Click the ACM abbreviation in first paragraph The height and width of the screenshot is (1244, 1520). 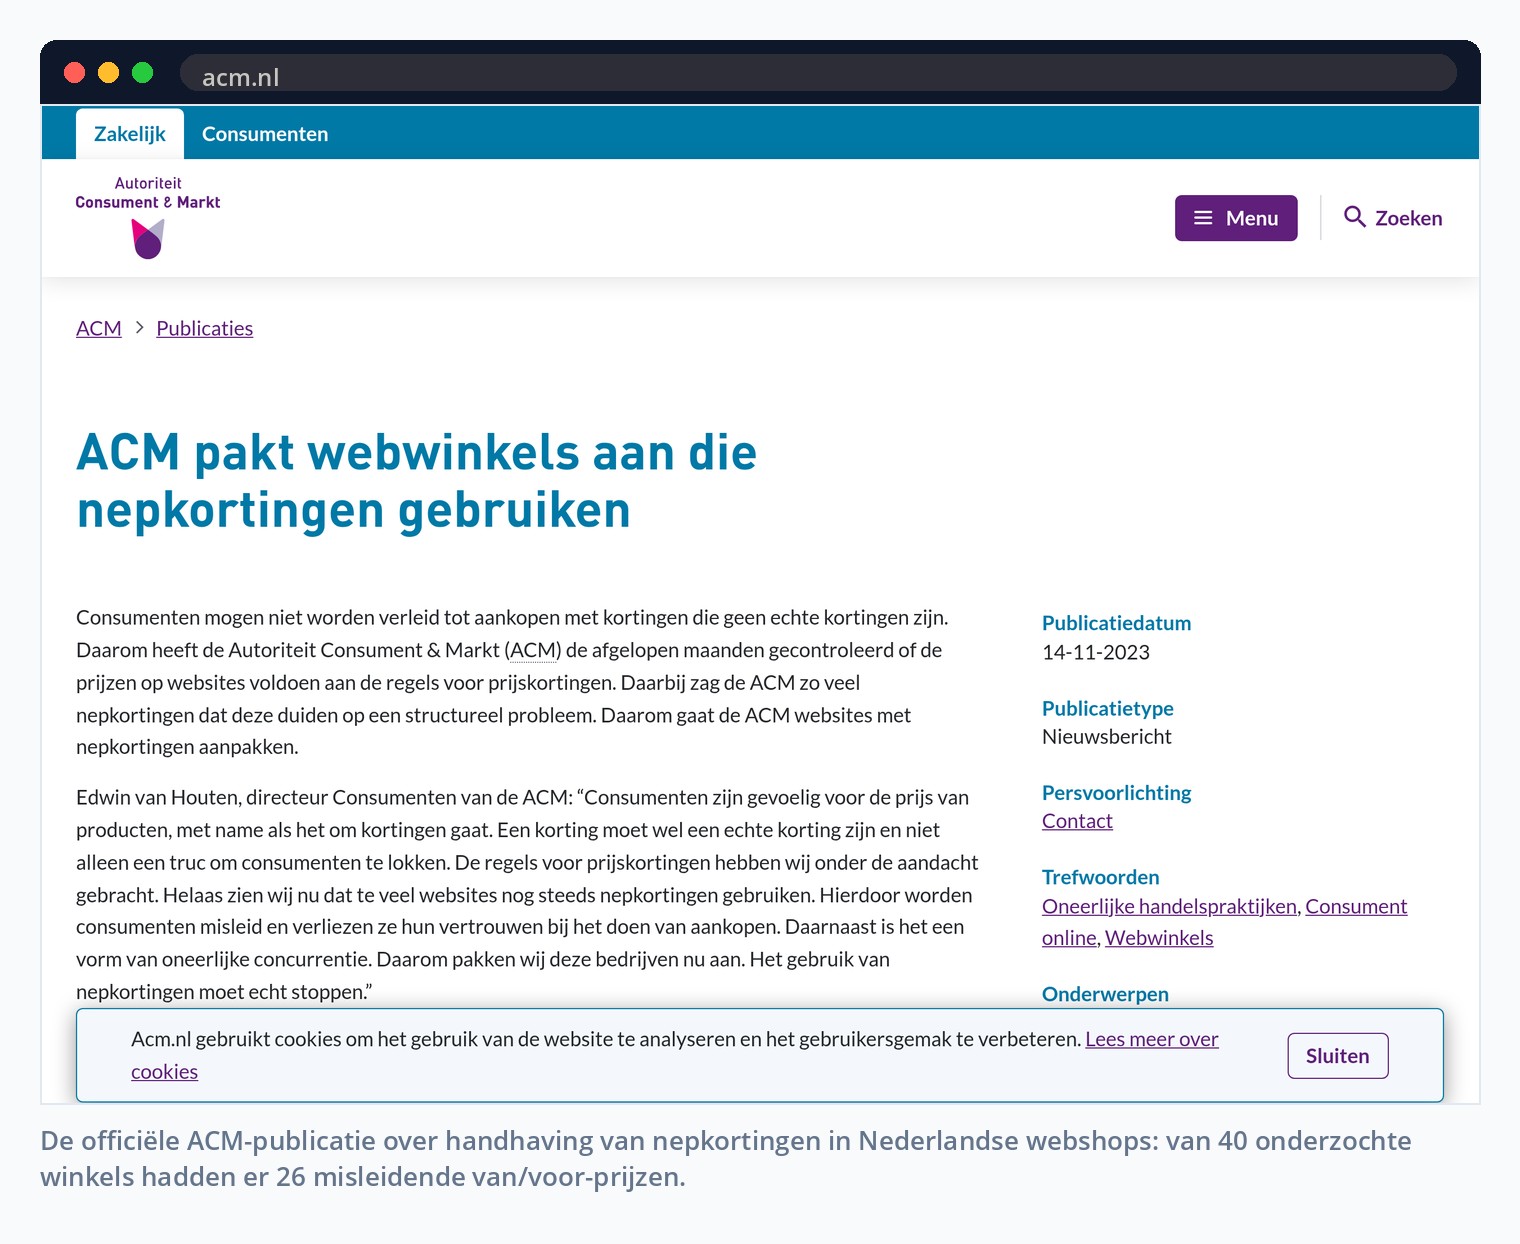tap(533, 650)
